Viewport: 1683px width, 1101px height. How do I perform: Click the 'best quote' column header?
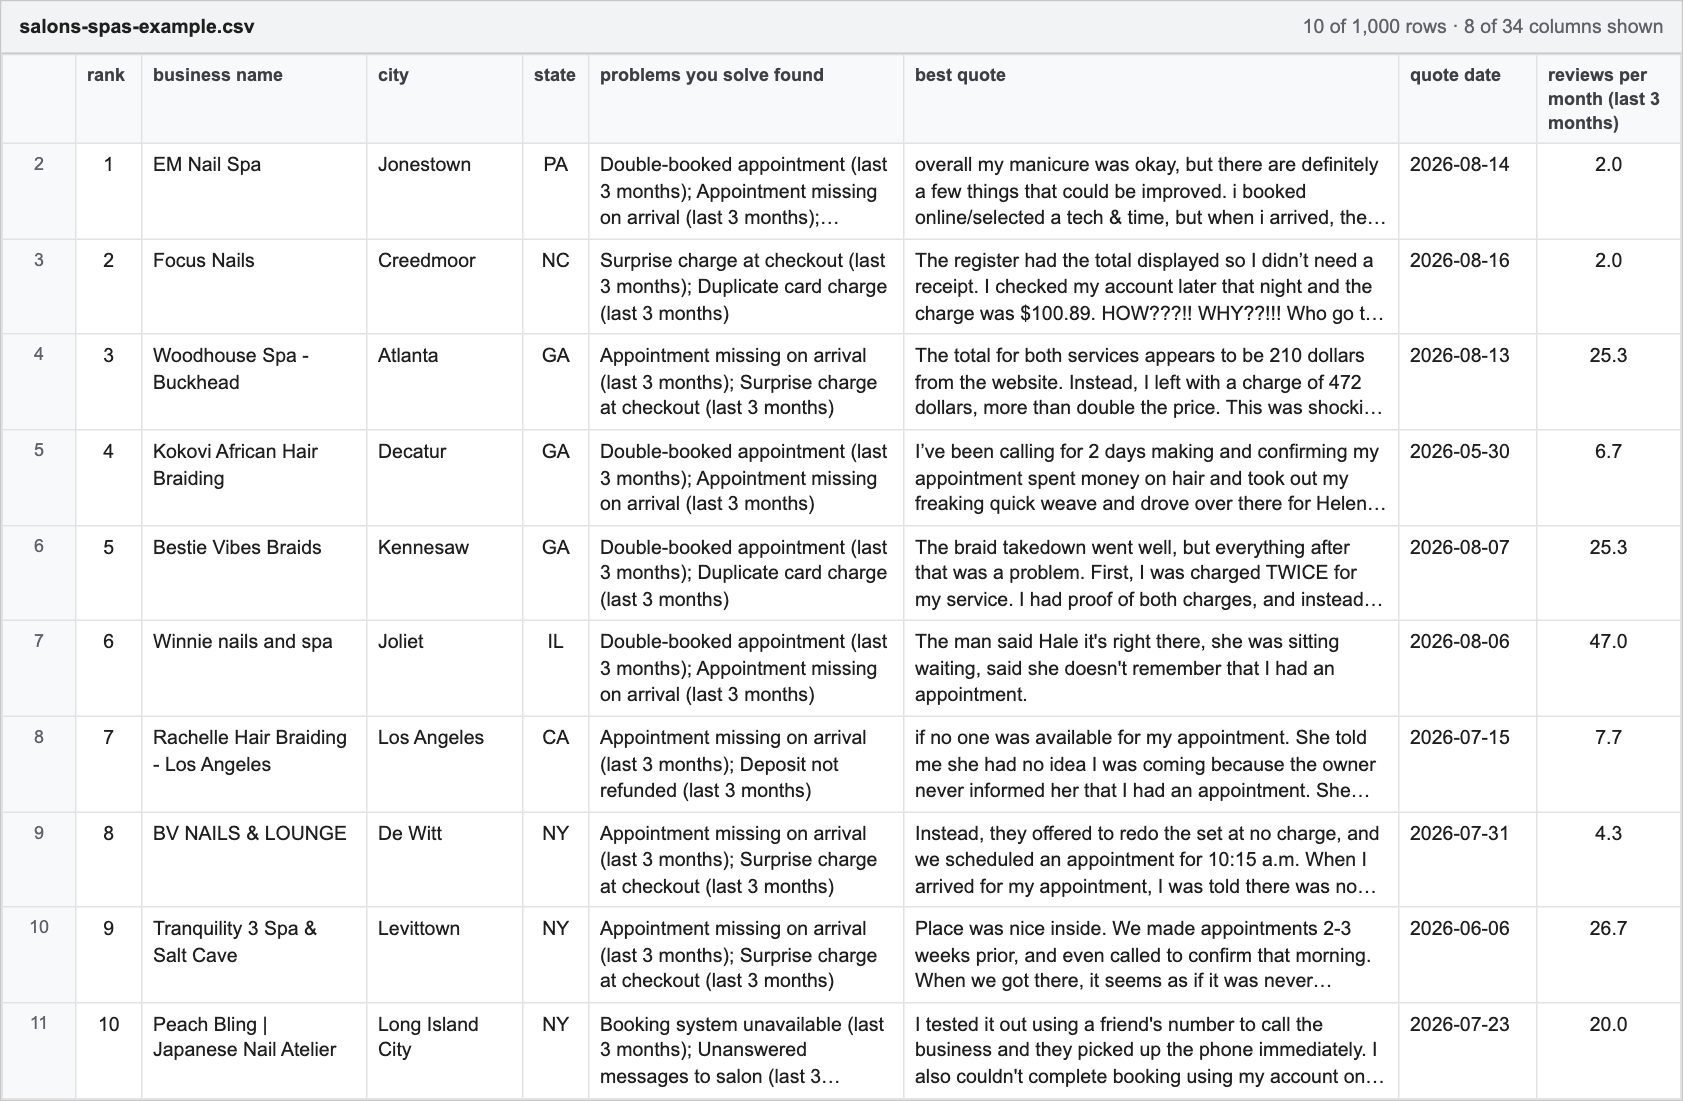click(1151, 98)
